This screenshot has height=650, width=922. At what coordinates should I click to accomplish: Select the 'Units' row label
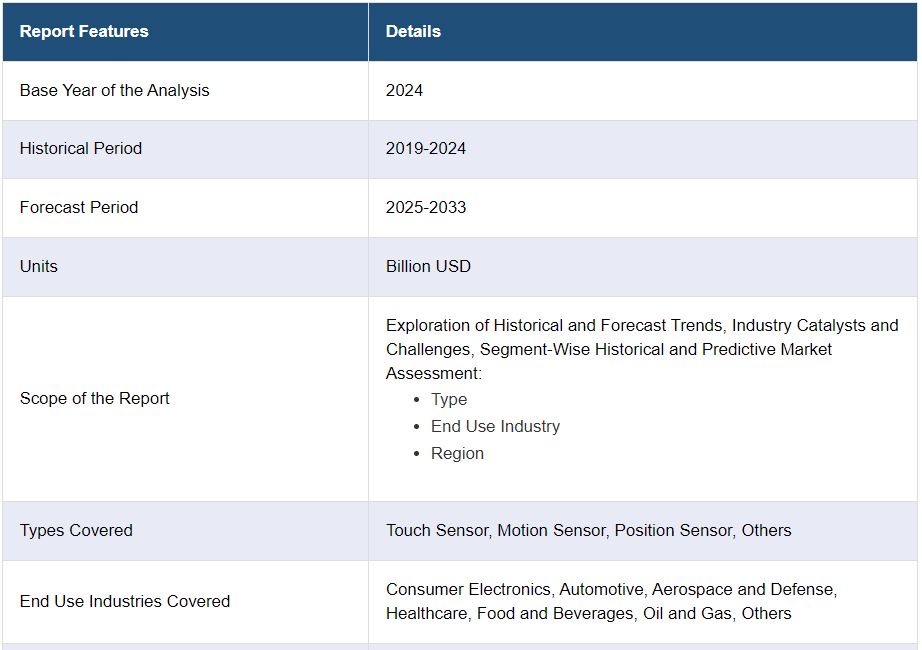[x=39, y=266]
